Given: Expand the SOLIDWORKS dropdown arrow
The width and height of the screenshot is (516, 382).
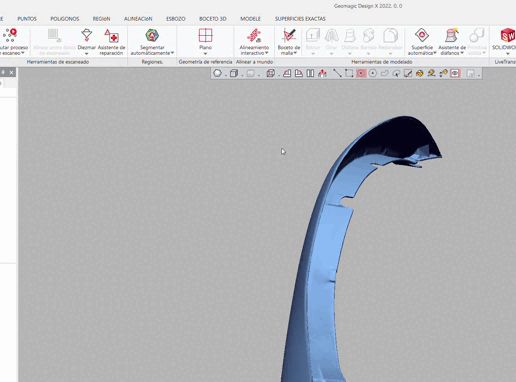Looking at the screenshot, I should 507,54.
